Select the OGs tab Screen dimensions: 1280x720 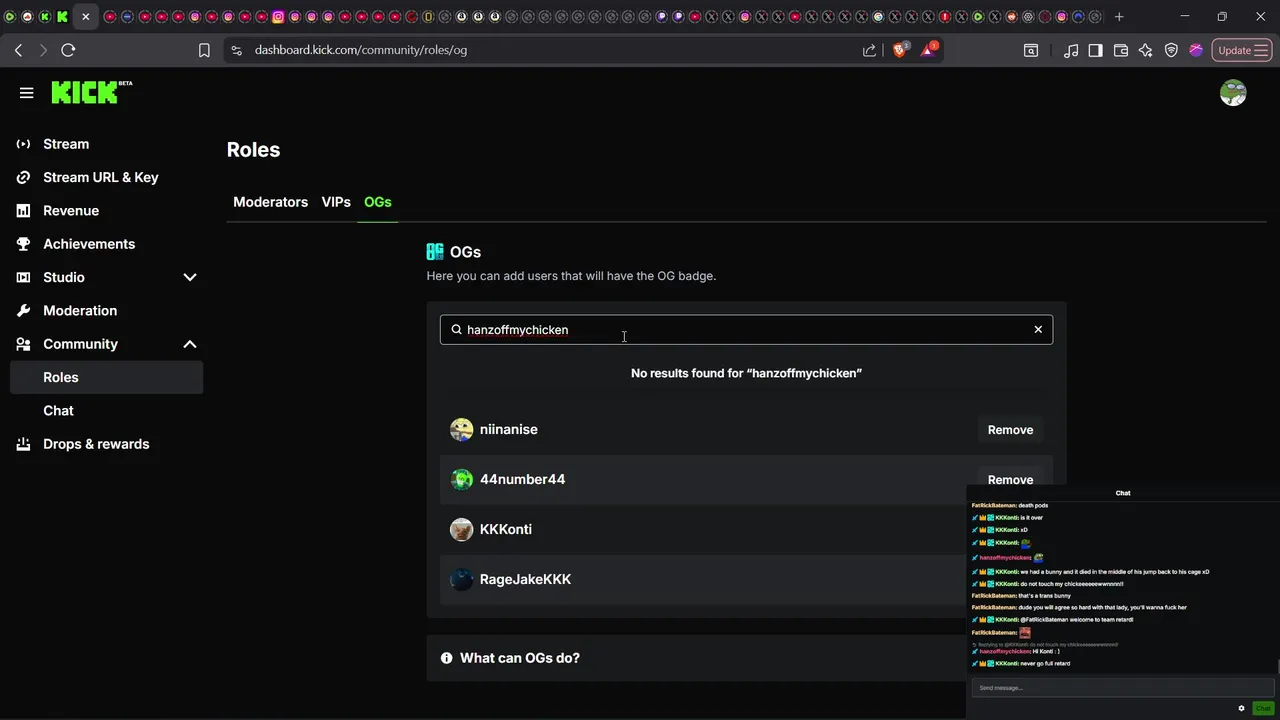378,202
